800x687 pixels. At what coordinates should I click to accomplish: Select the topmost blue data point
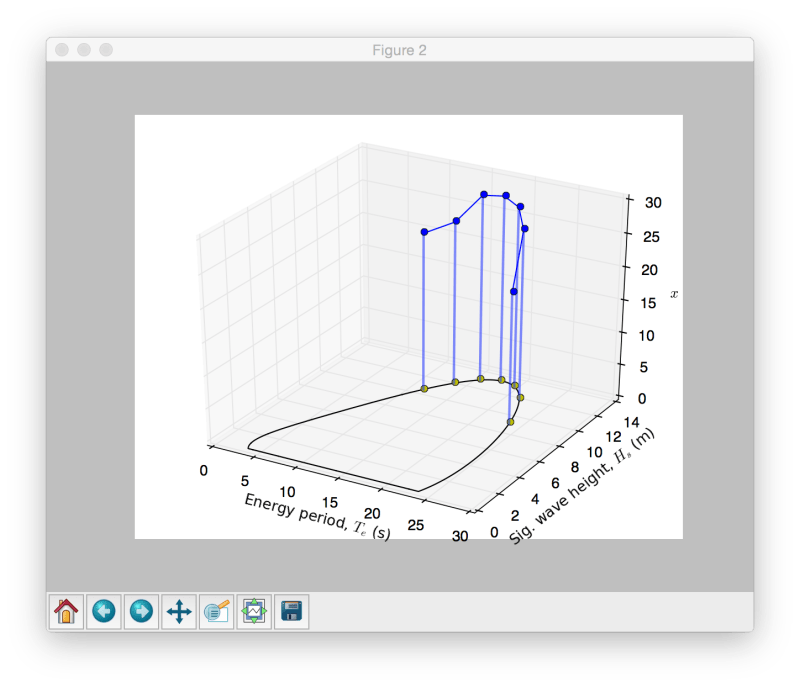pos(482,193)
